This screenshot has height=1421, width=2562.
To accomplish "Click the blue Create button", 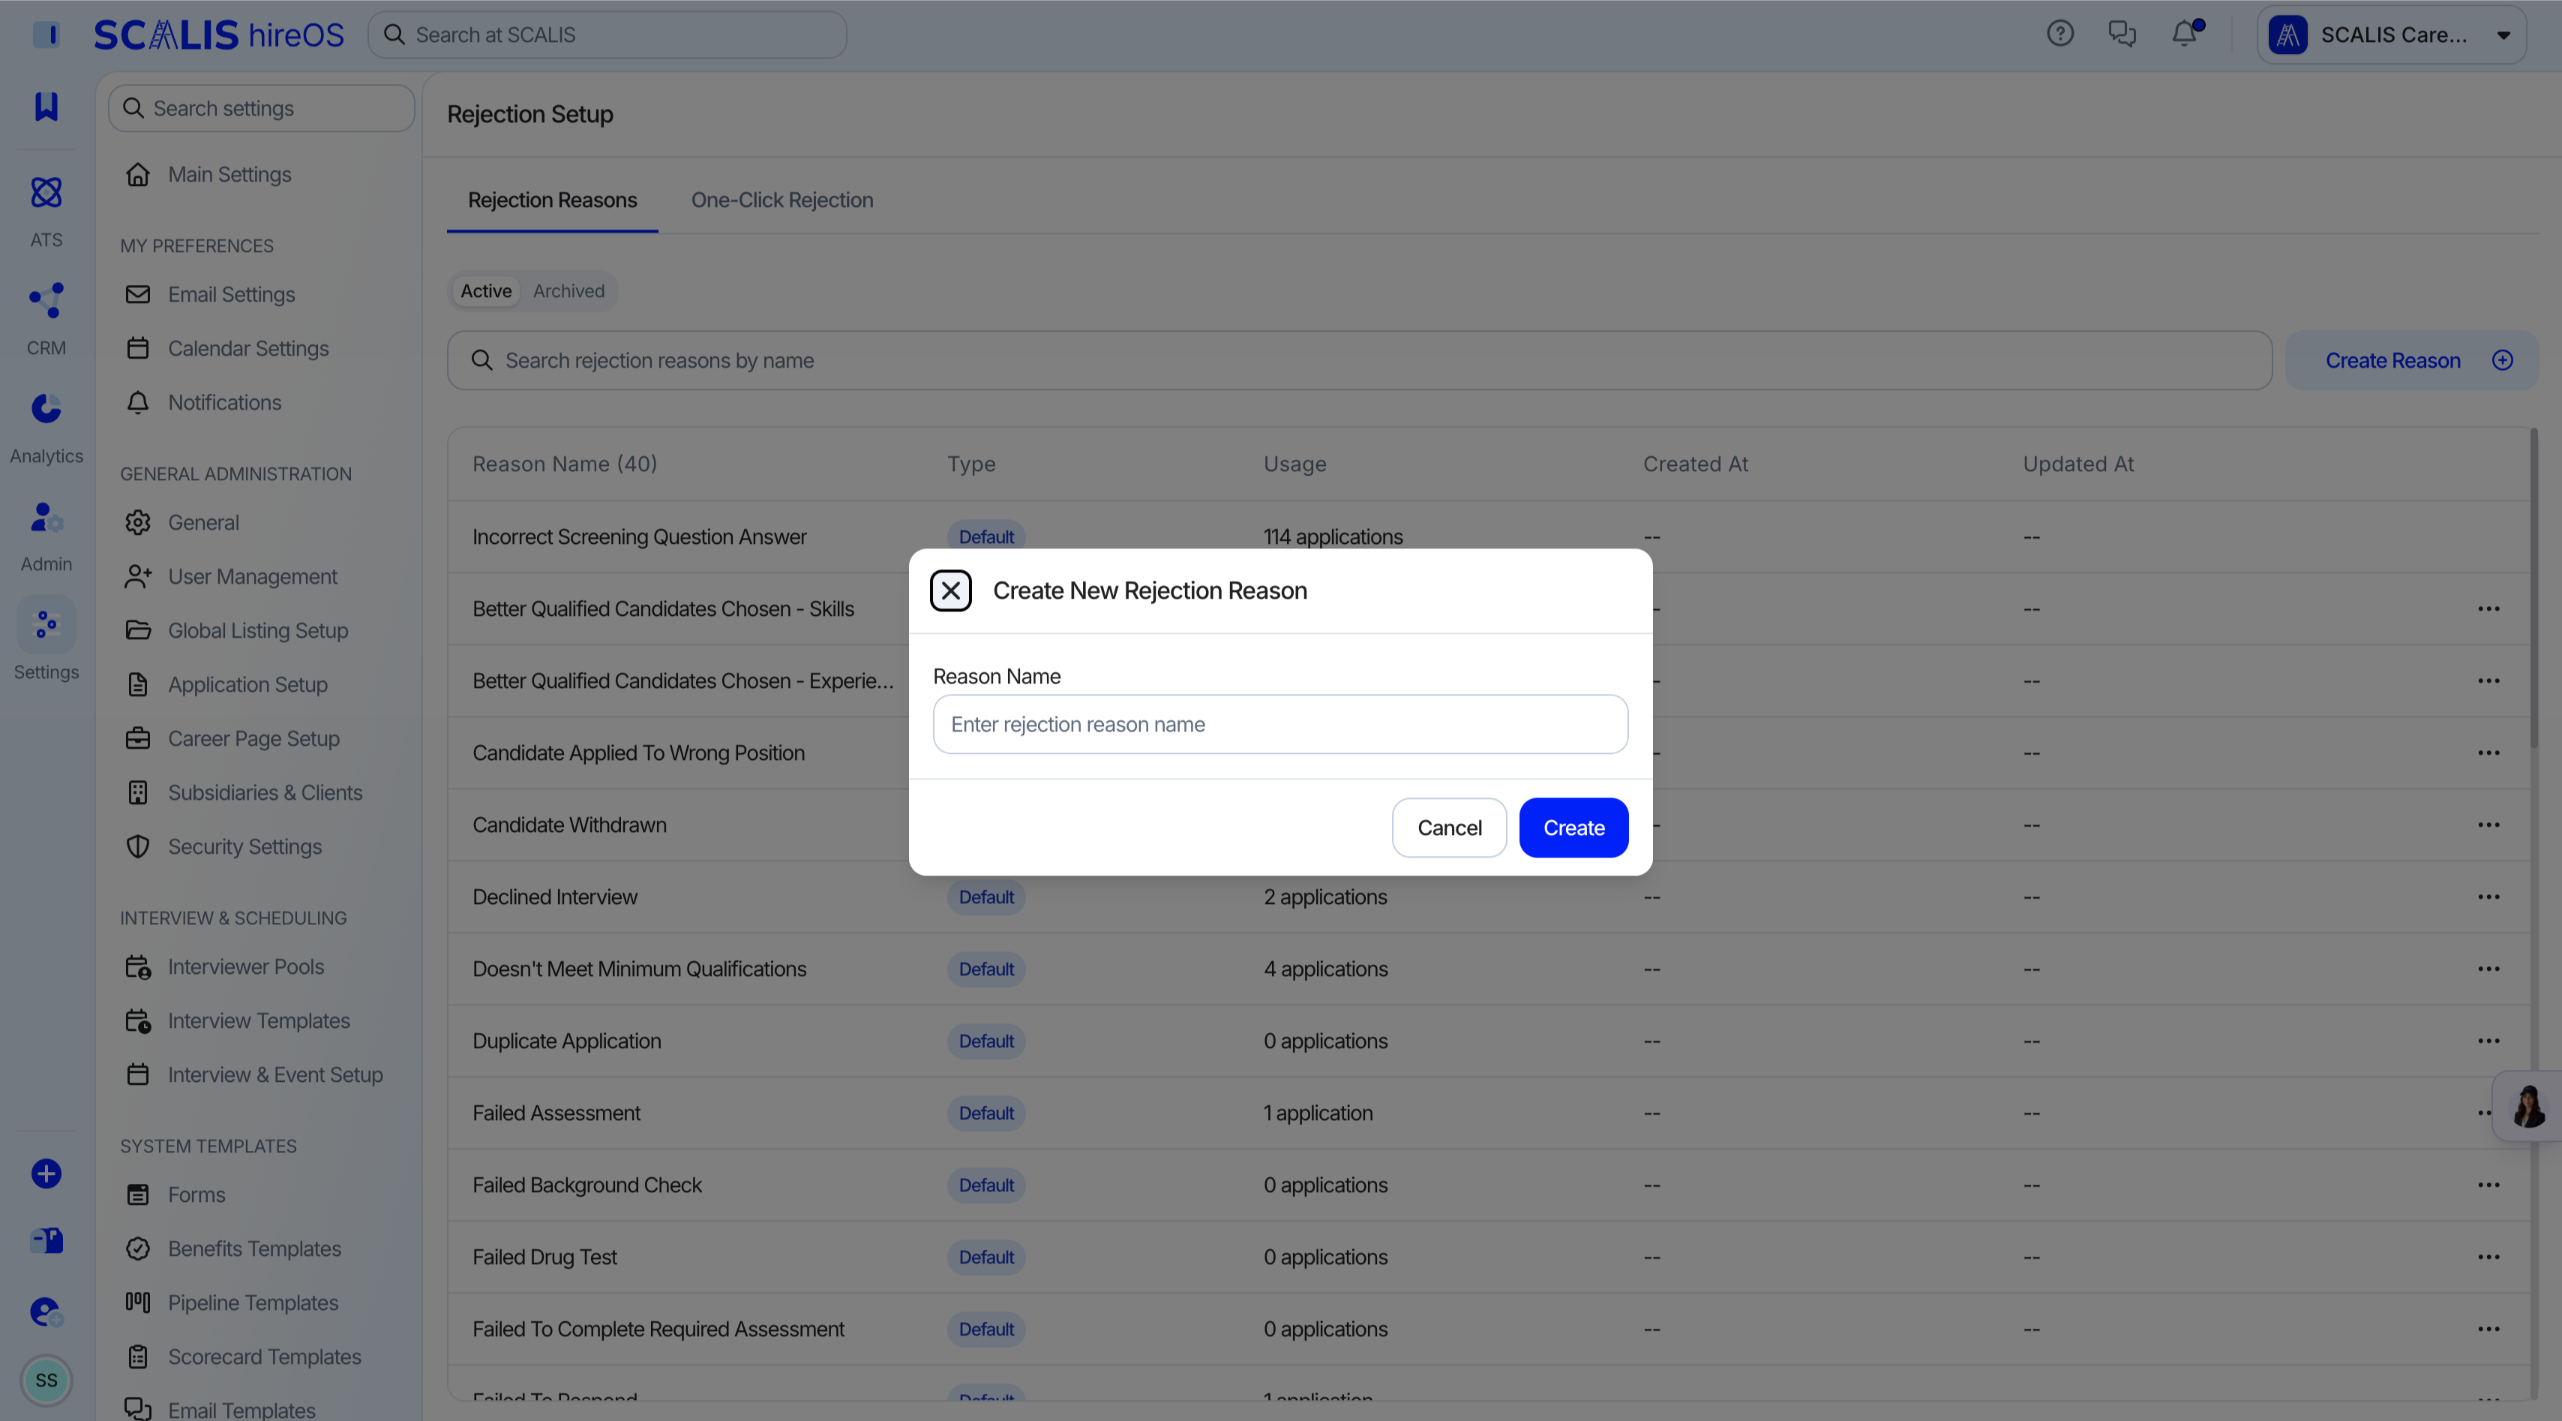I will [x=1573, y=828].
